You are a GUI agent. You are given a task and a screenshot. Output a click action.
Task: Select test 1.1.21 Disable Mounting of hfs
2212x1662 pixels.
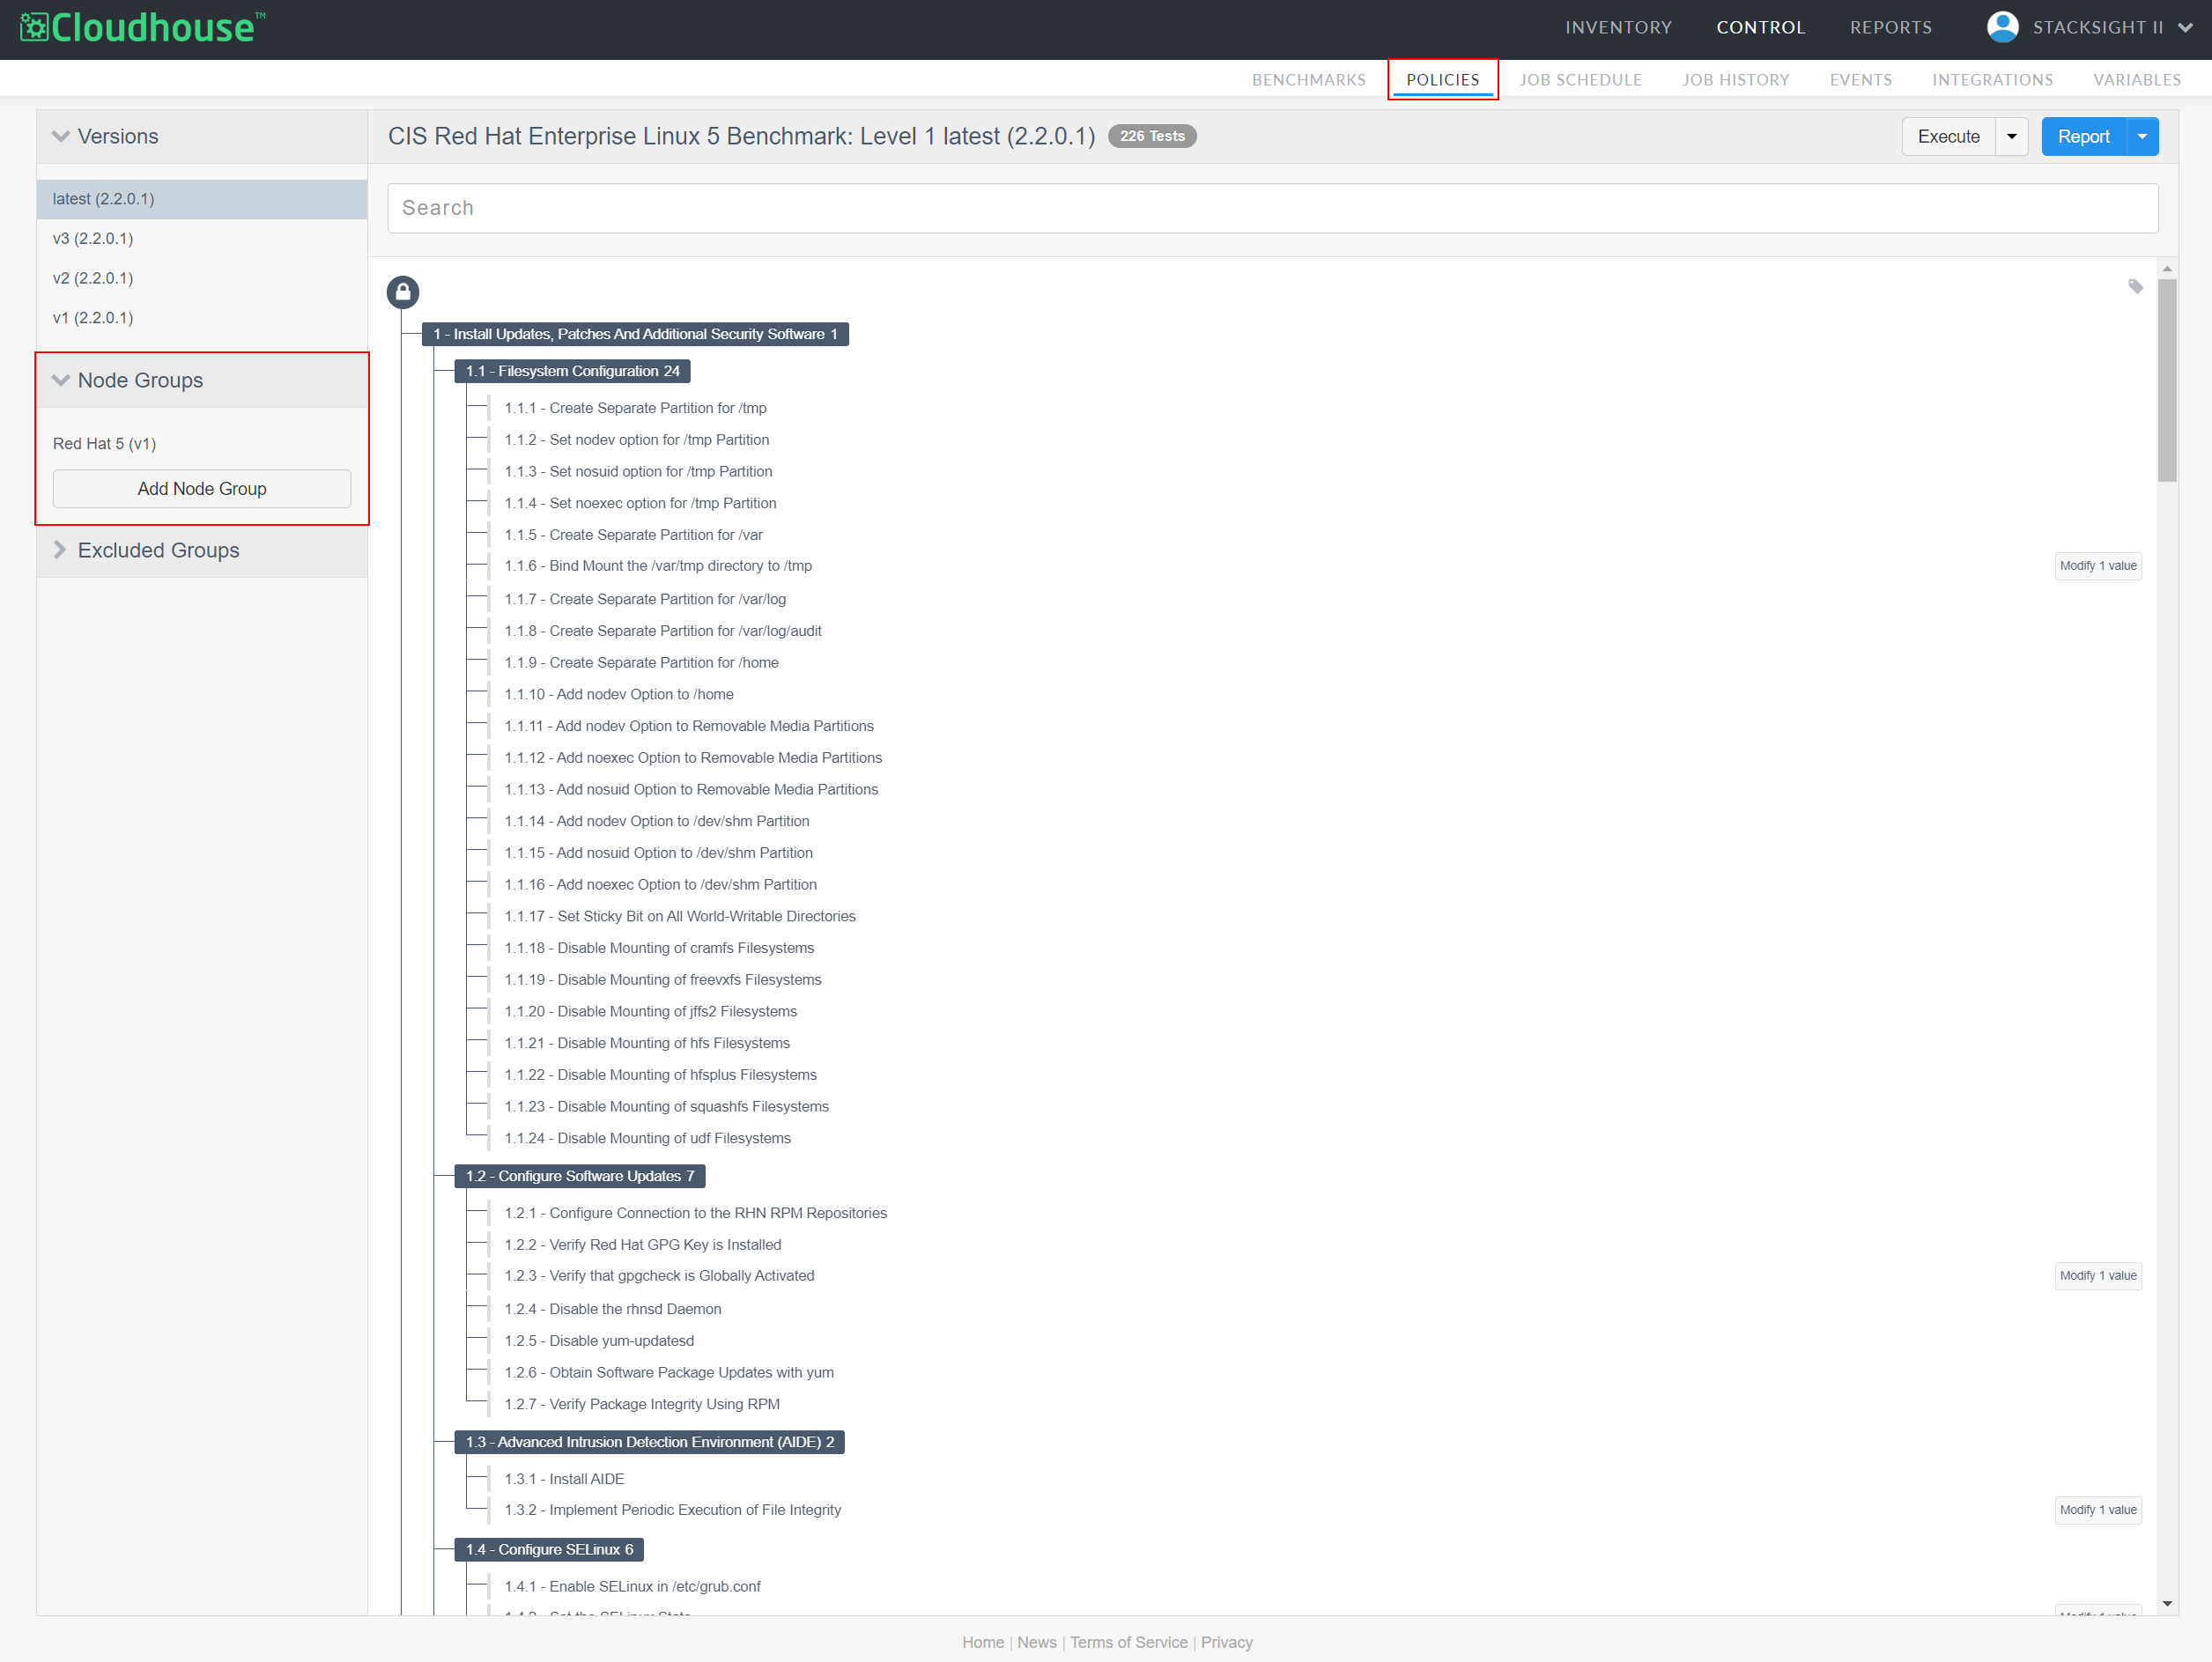pyautogui.click(x=647, y=1044)
